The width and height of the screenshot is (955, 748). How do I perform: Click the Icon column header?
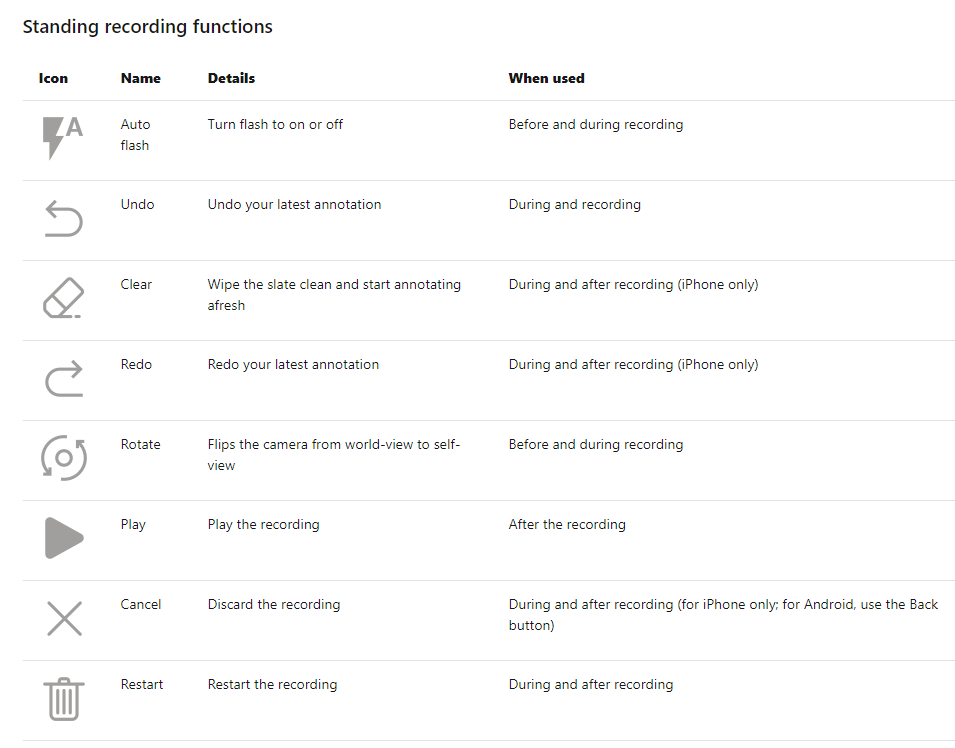click(53, 78)
